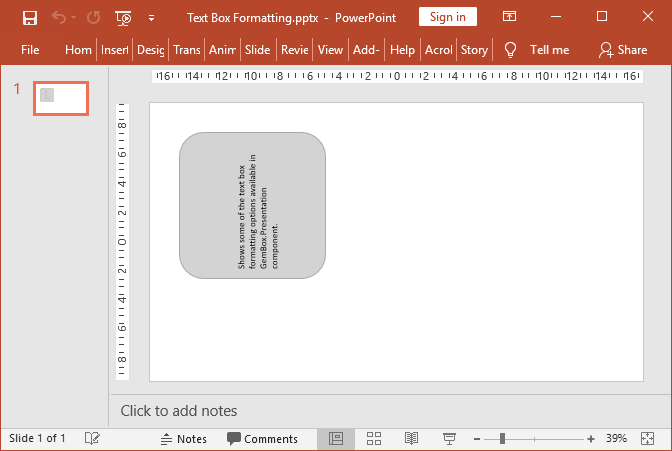Start Slide Show from status bar
Screen dimensions: 672x451
point(450,439)
